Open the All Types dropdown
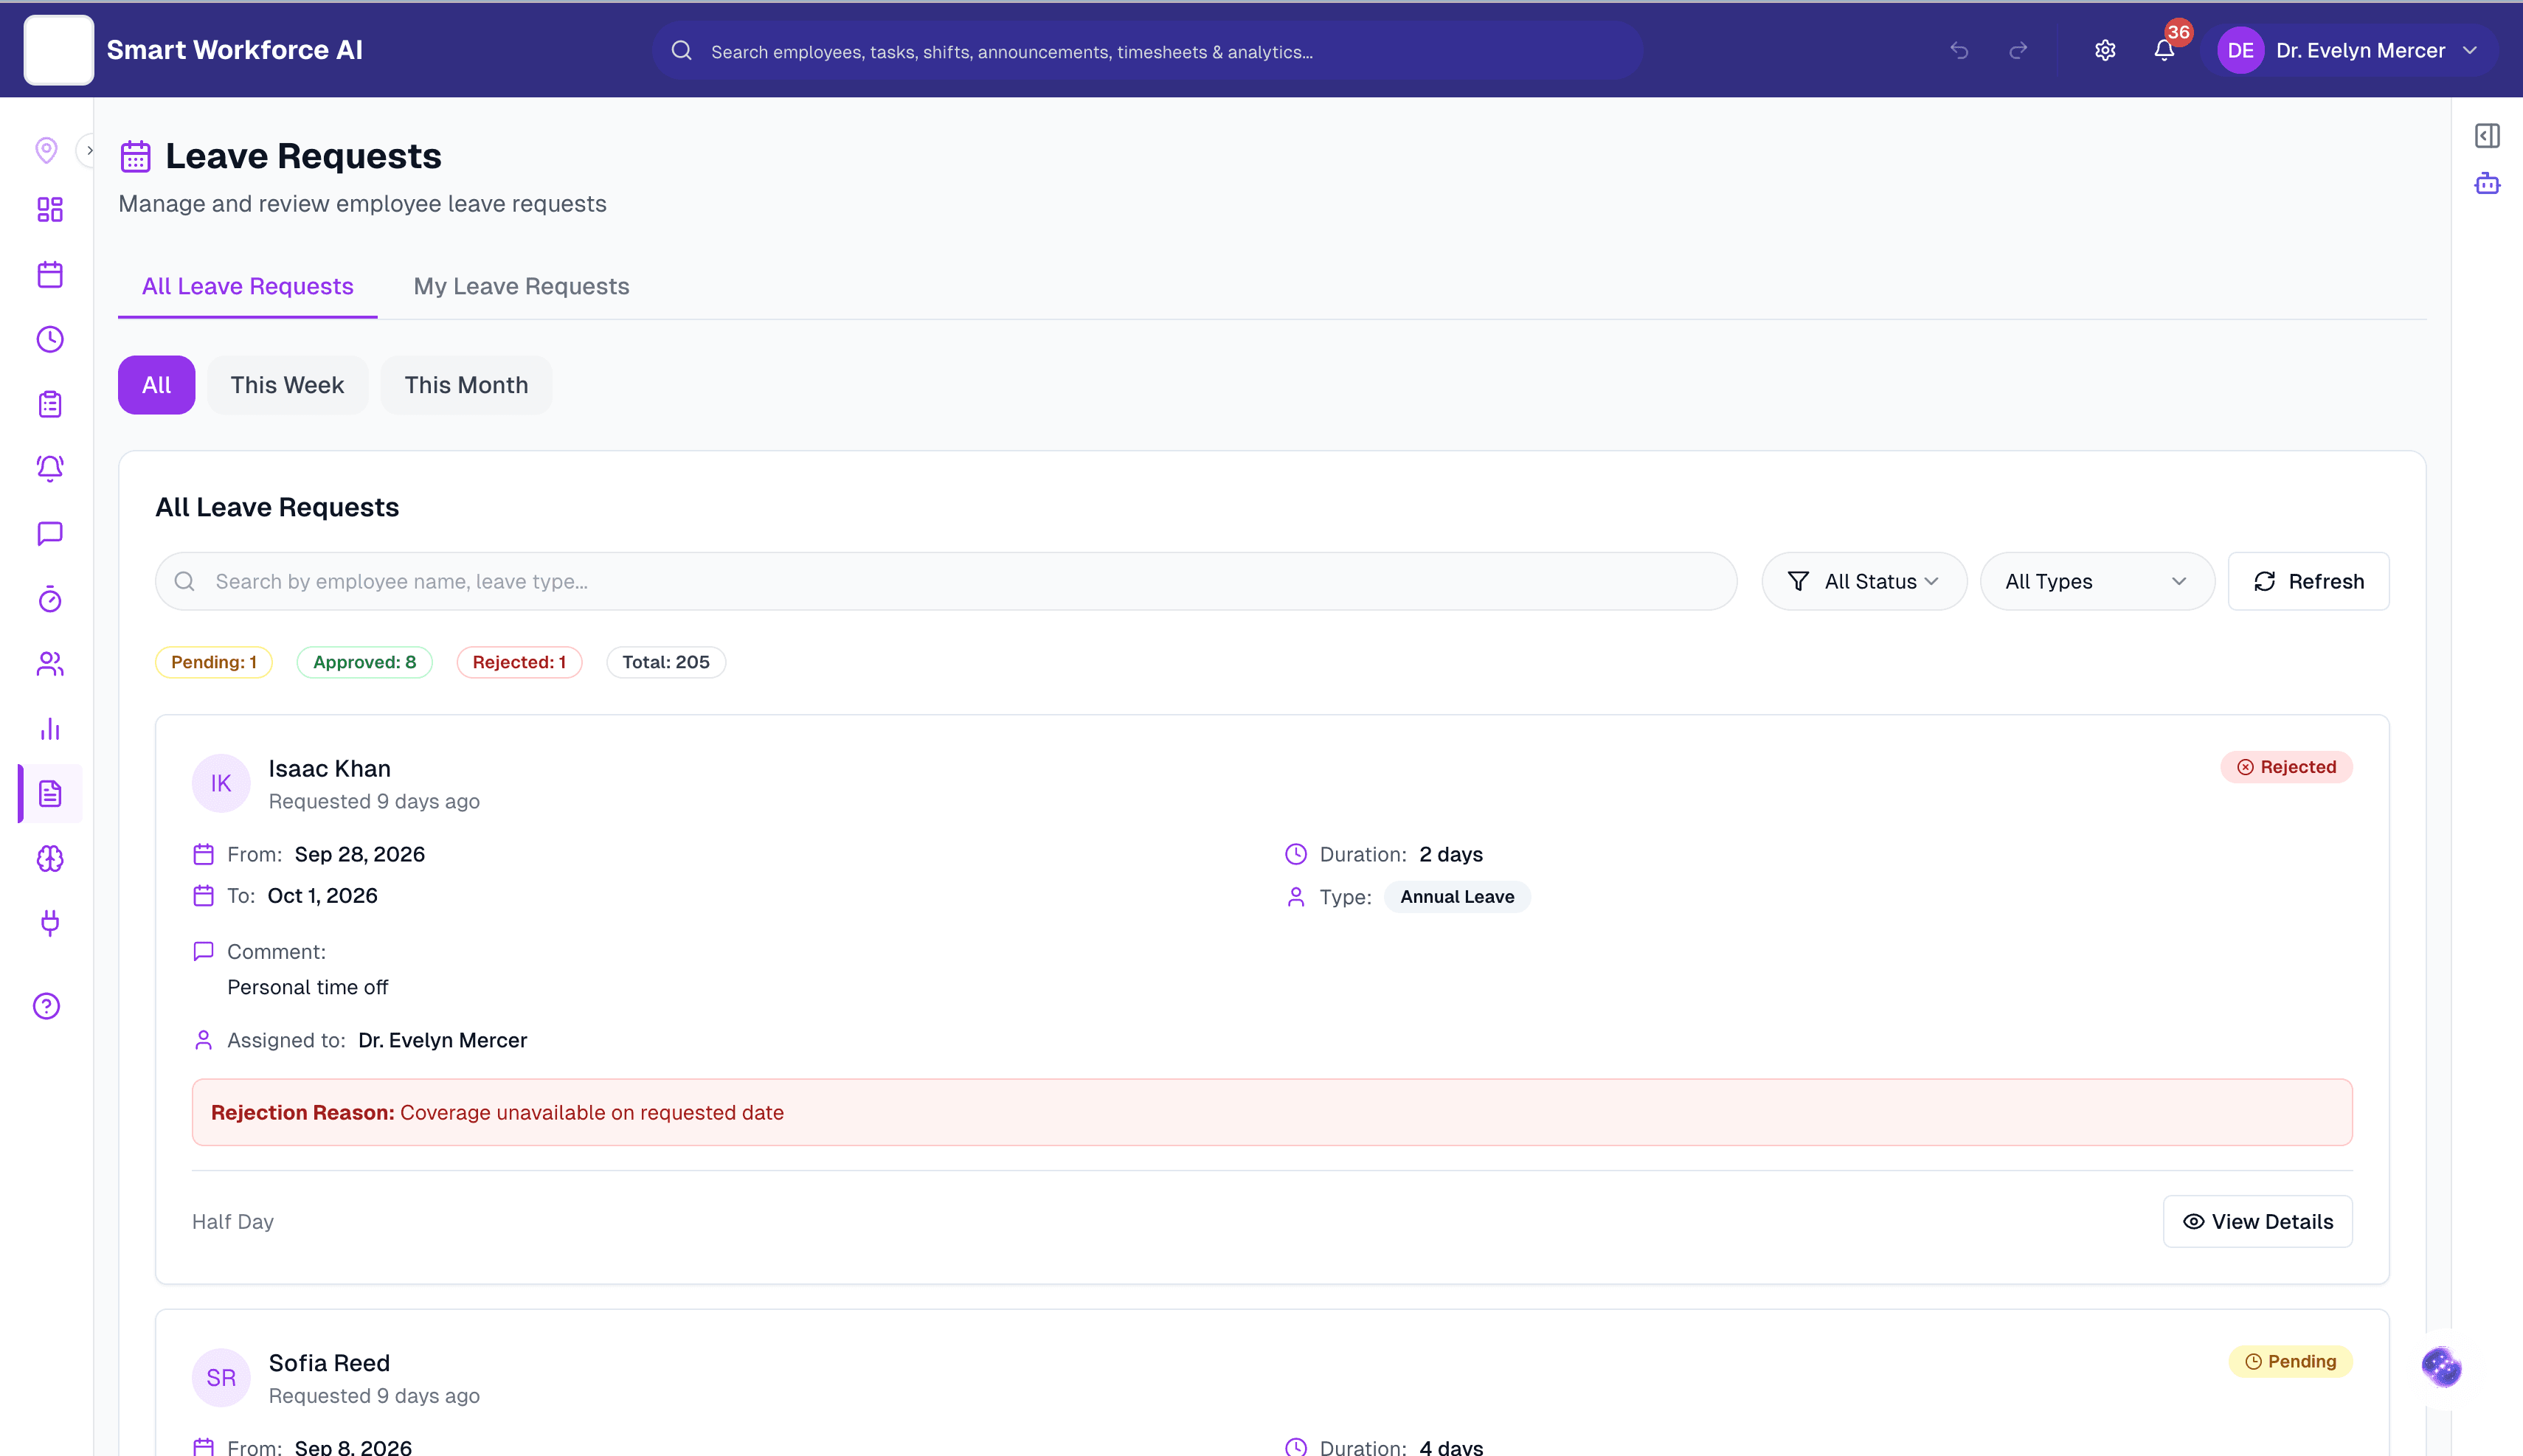This screenshot has height=1456, width=2523. tap(2096, 581)
